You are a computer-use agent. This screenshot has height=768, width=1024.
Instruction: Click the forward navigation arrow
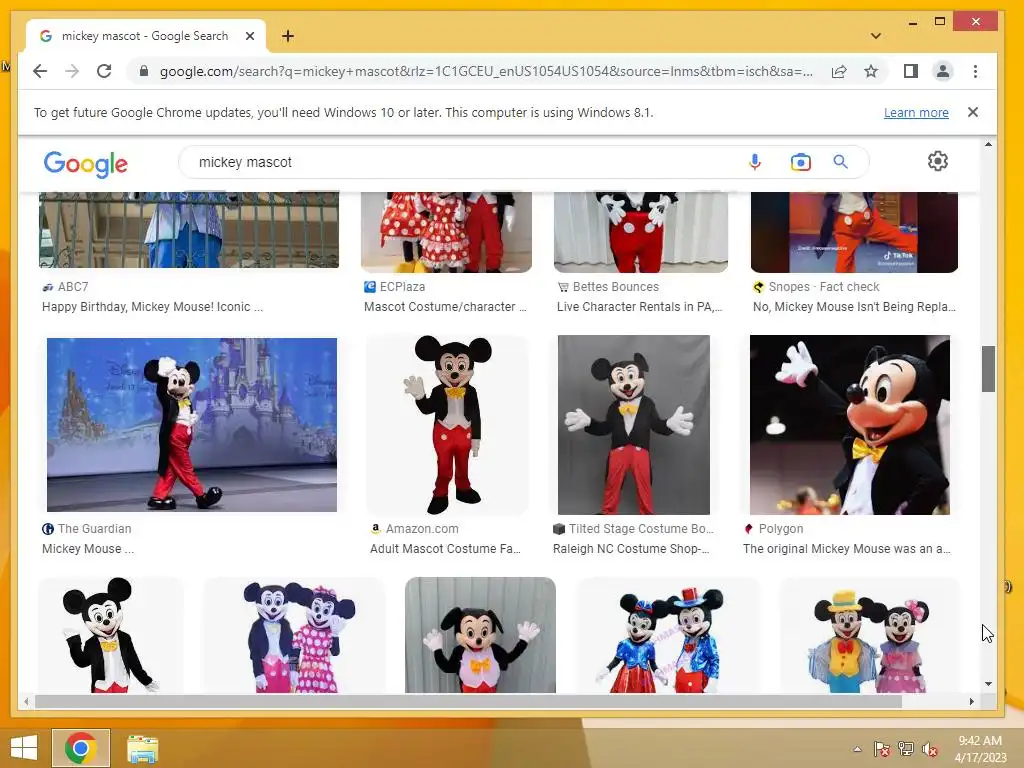click(72, 71)
